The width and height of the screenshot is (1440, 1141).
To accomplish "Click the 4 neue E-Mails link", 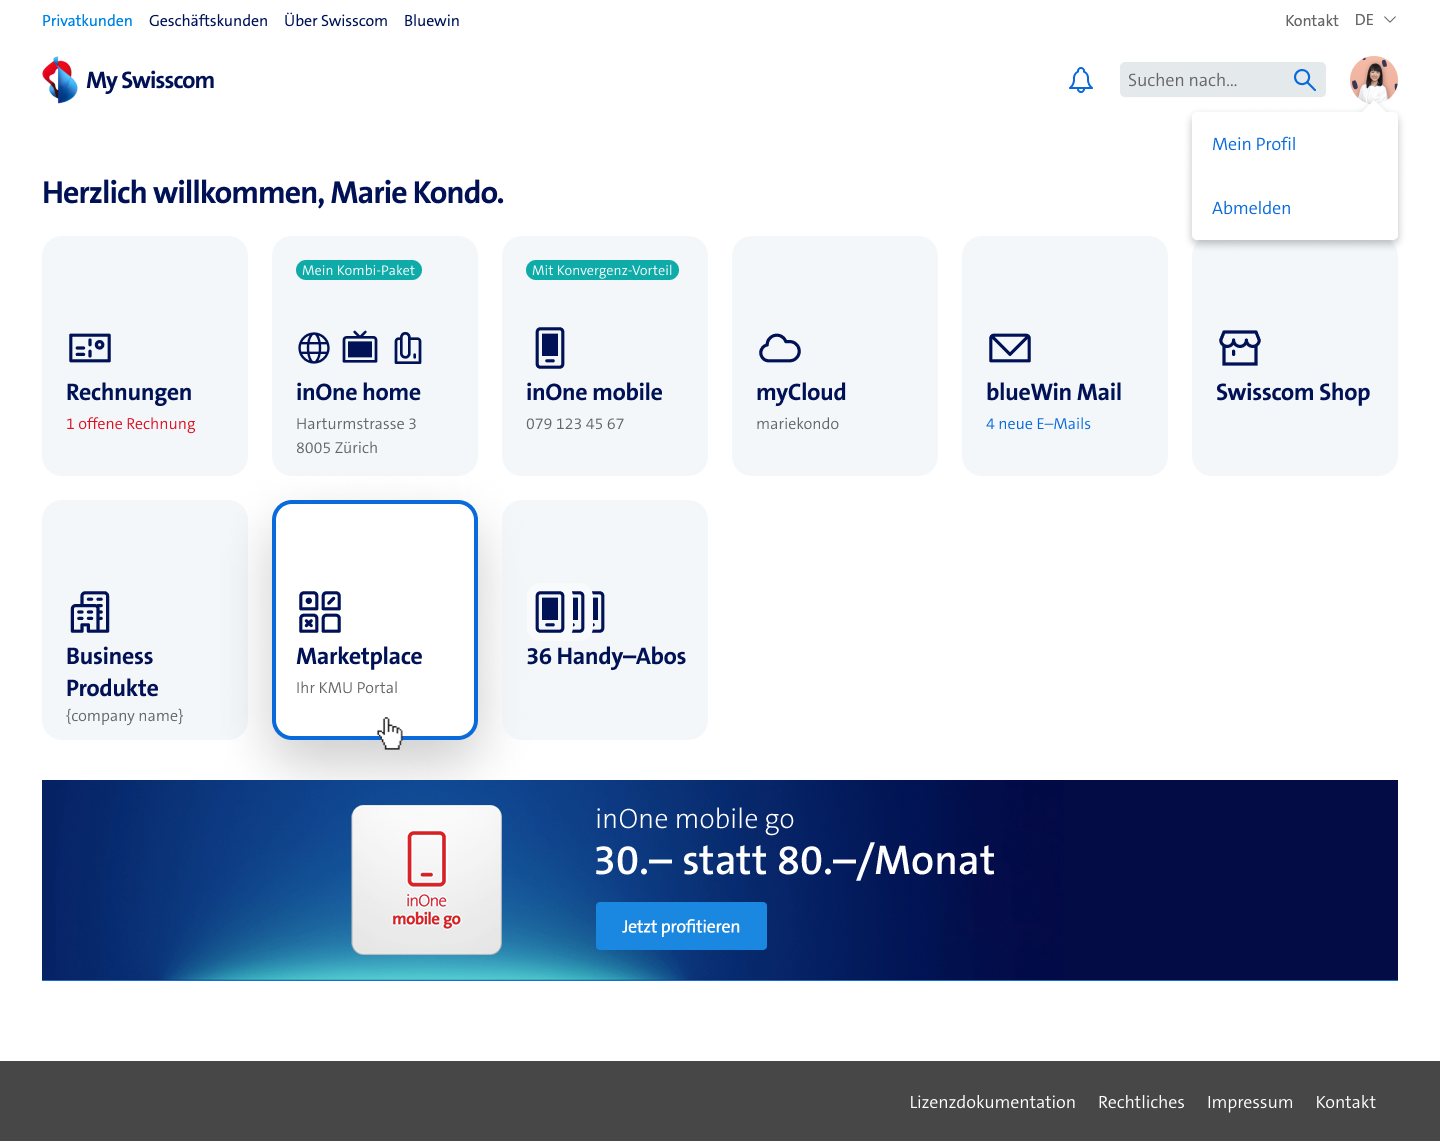I will coord(1038,424).
